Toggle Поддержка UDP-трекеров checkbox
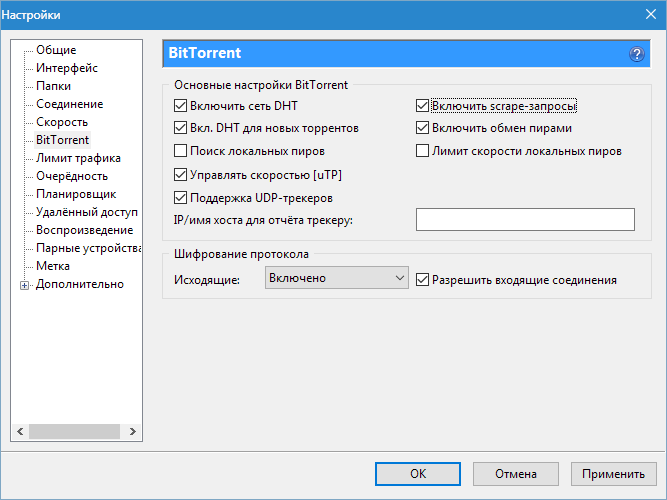Image resolution: width=667 pixels, height=500 pixels. (x=180, y=197)
